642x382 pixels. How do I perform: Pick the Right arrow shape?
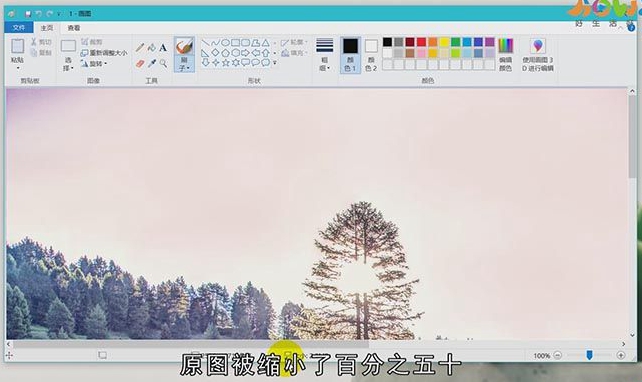(x=245, y=53)
